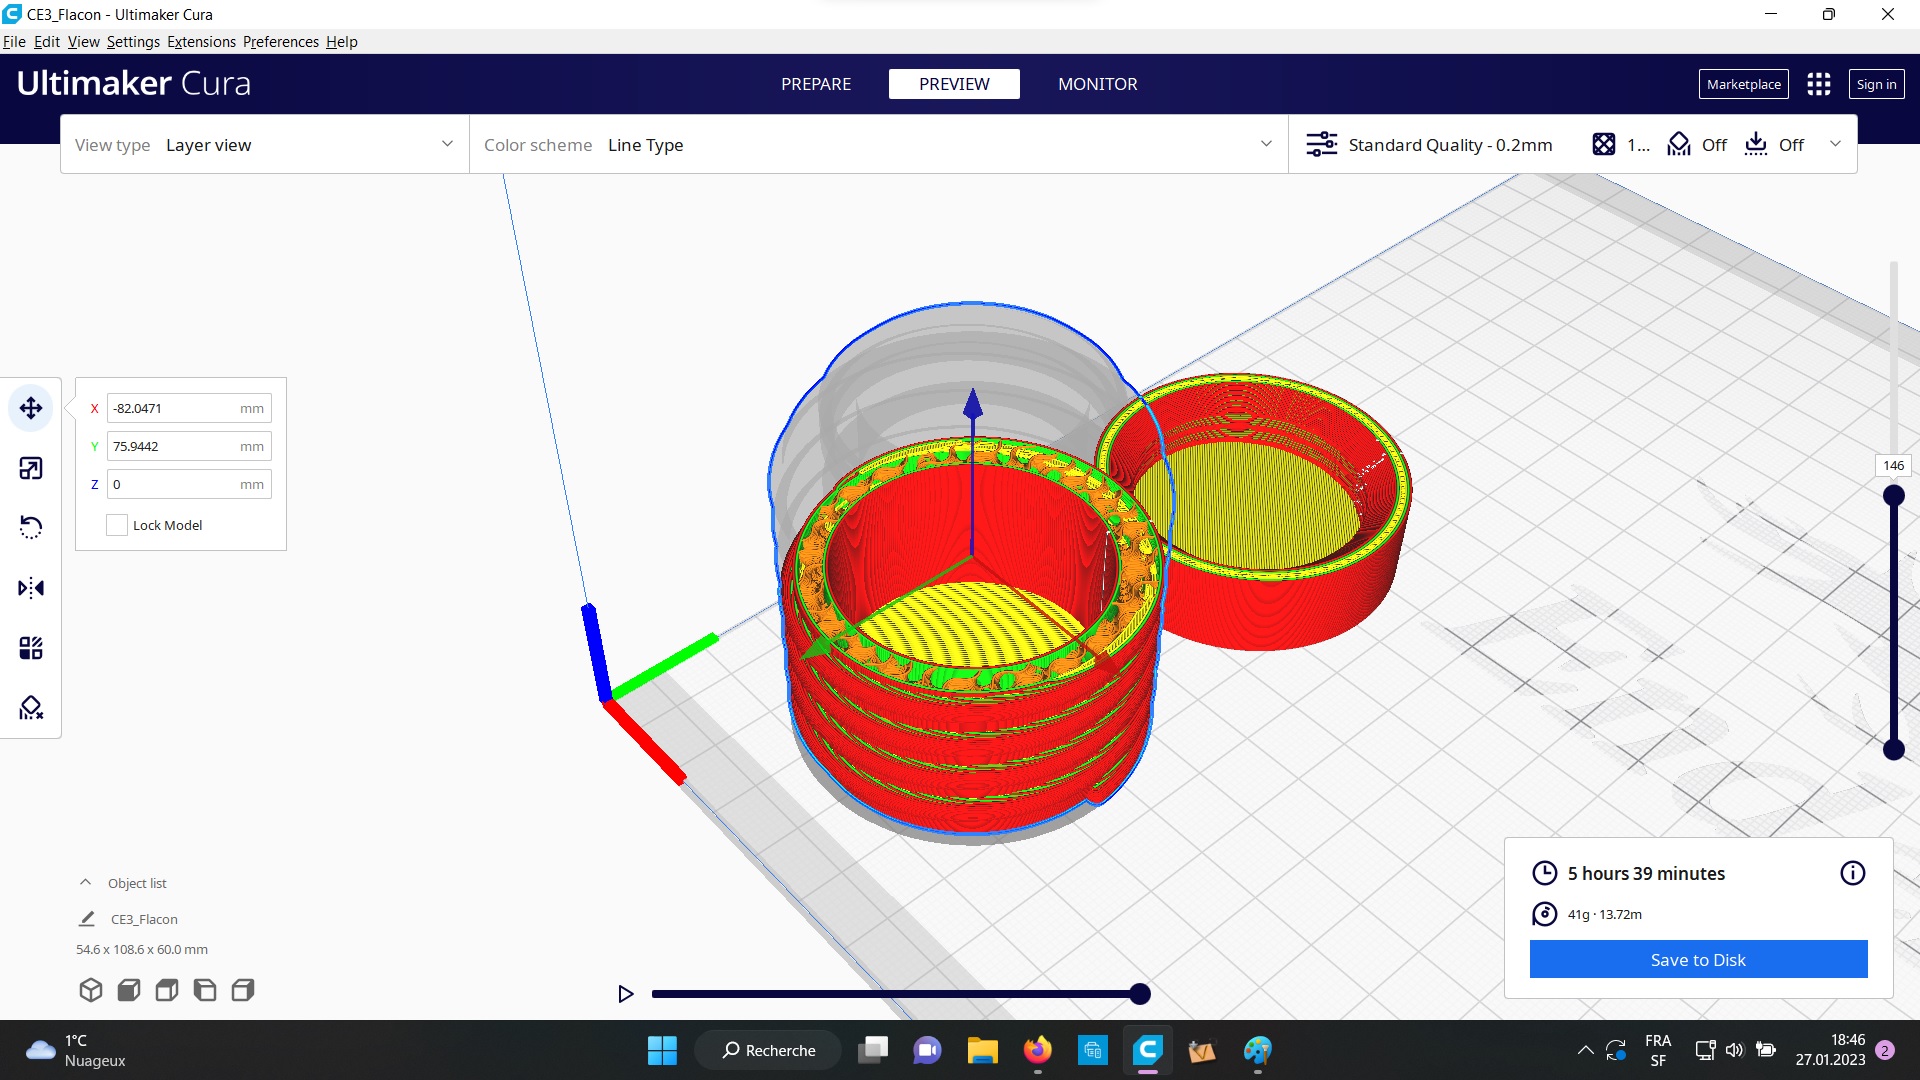This screenshot has width=1920, height=1080.
Task: Enable the Lock Model checkbox
Action: click(x=117, y=525)
